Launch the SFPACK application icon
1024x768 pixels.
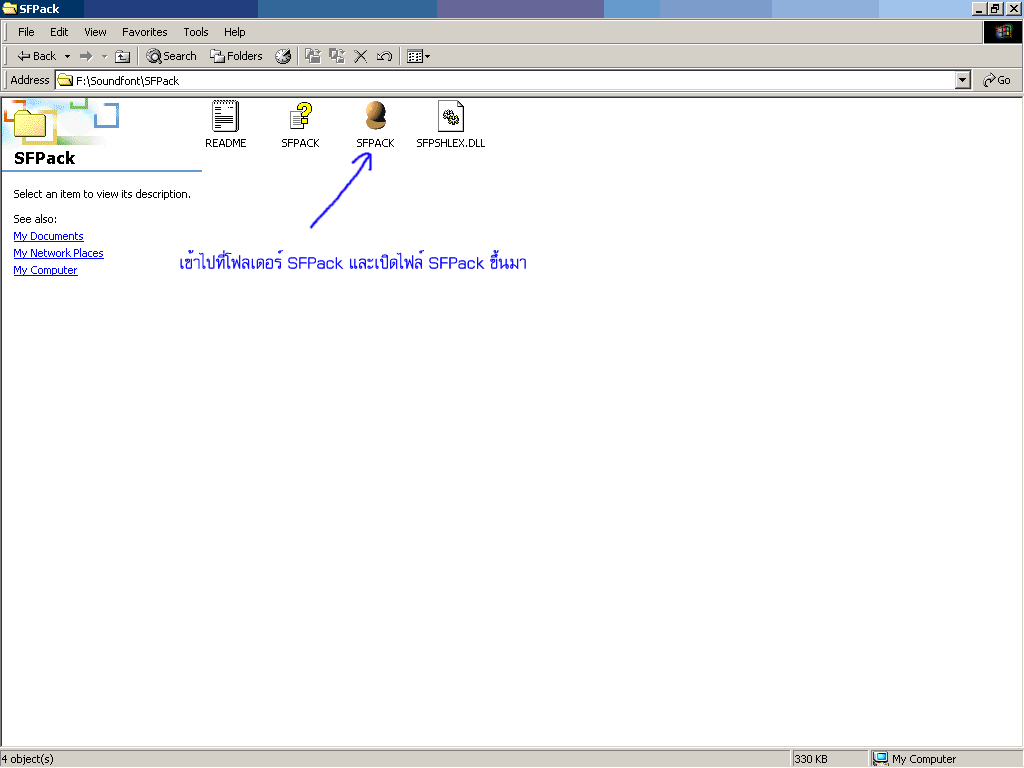pos(375,125)
